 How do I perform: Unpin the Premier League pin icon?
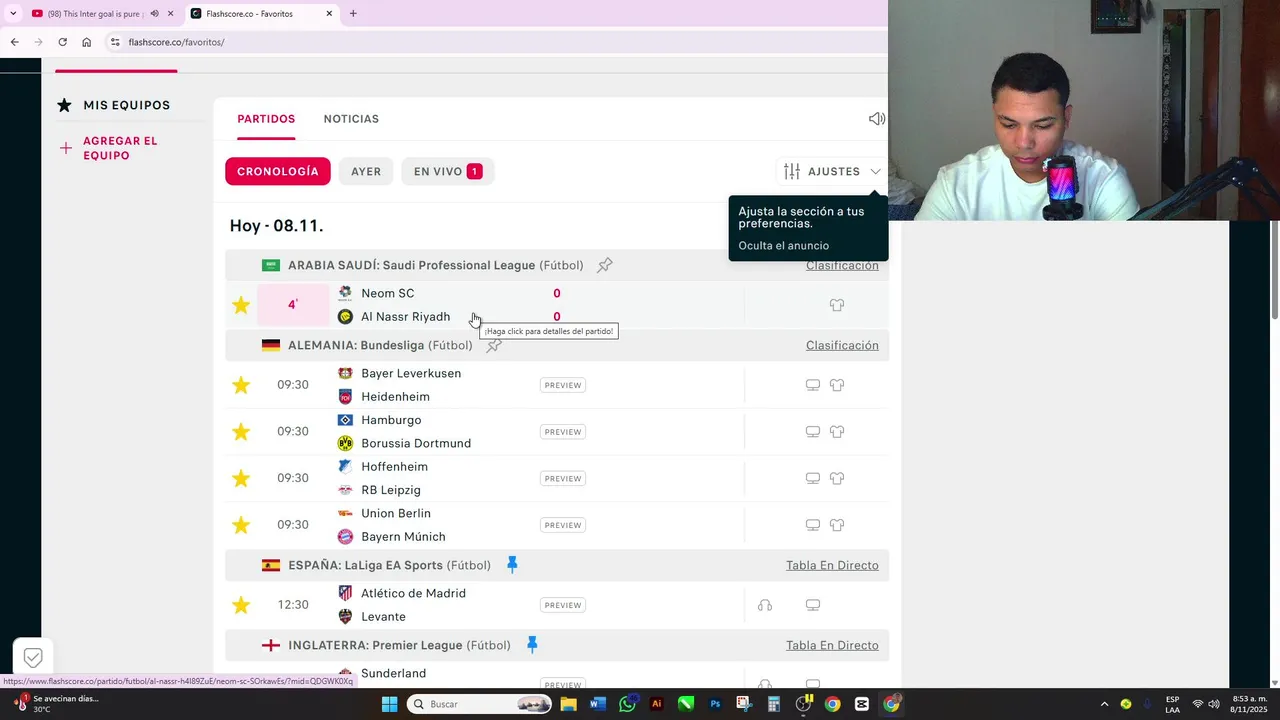532,645
